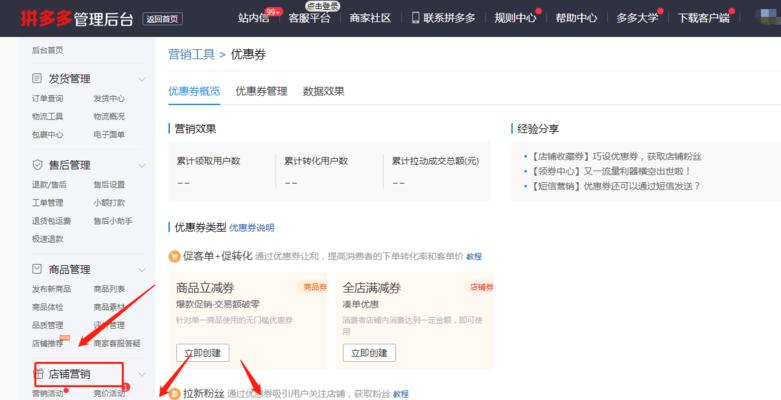Open the 优惠券说明 link

(252, 228)
